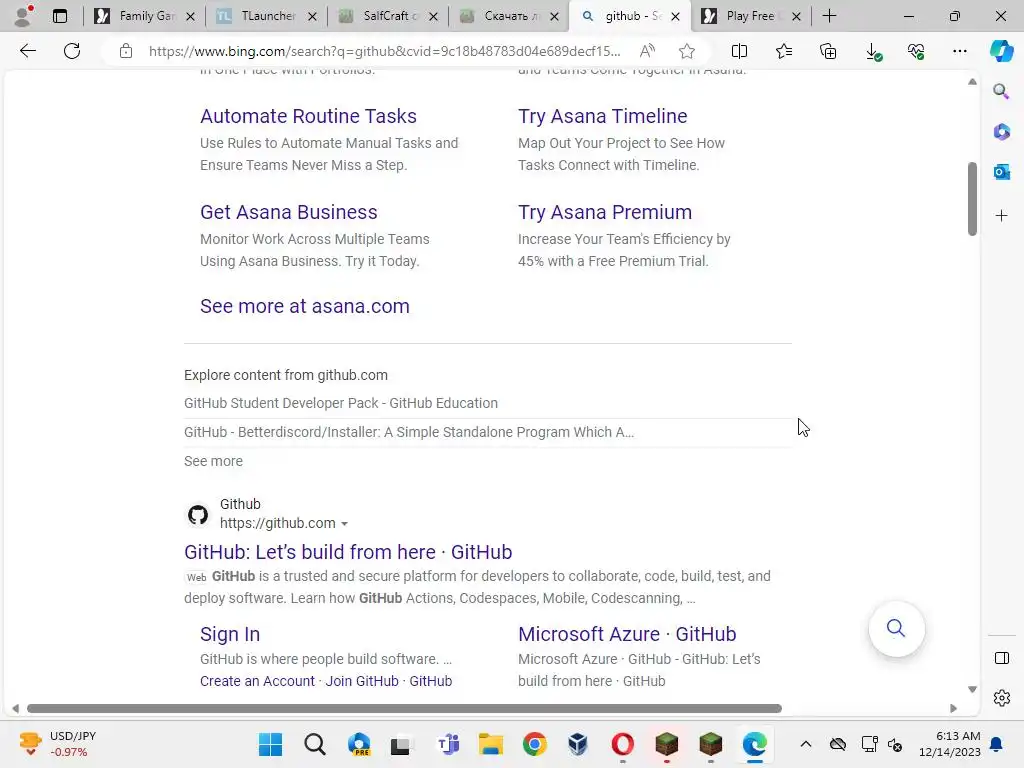This screenshot has width=1024, height=768.
Task: Open GitHub Student Developer Pack link
Action: coord(341,403)
